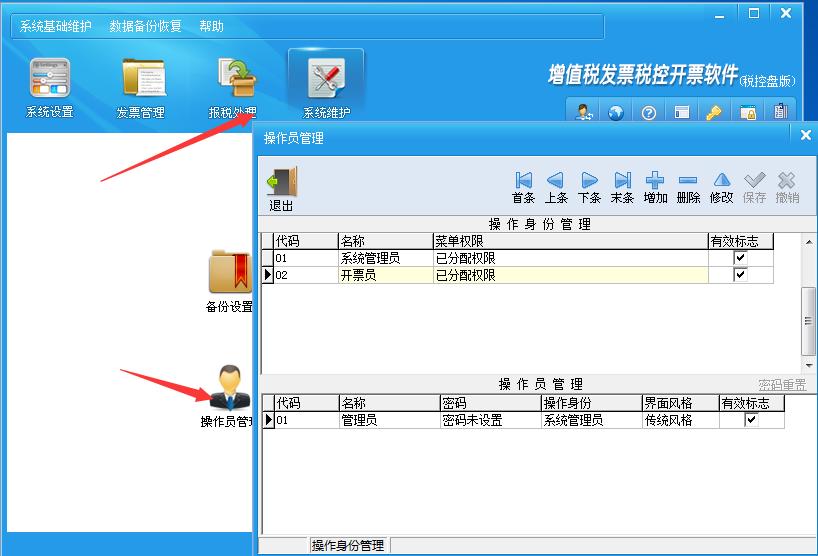
Task: Click 已分配权限 cell in 开票员 row
Action: tap(571, 275)
